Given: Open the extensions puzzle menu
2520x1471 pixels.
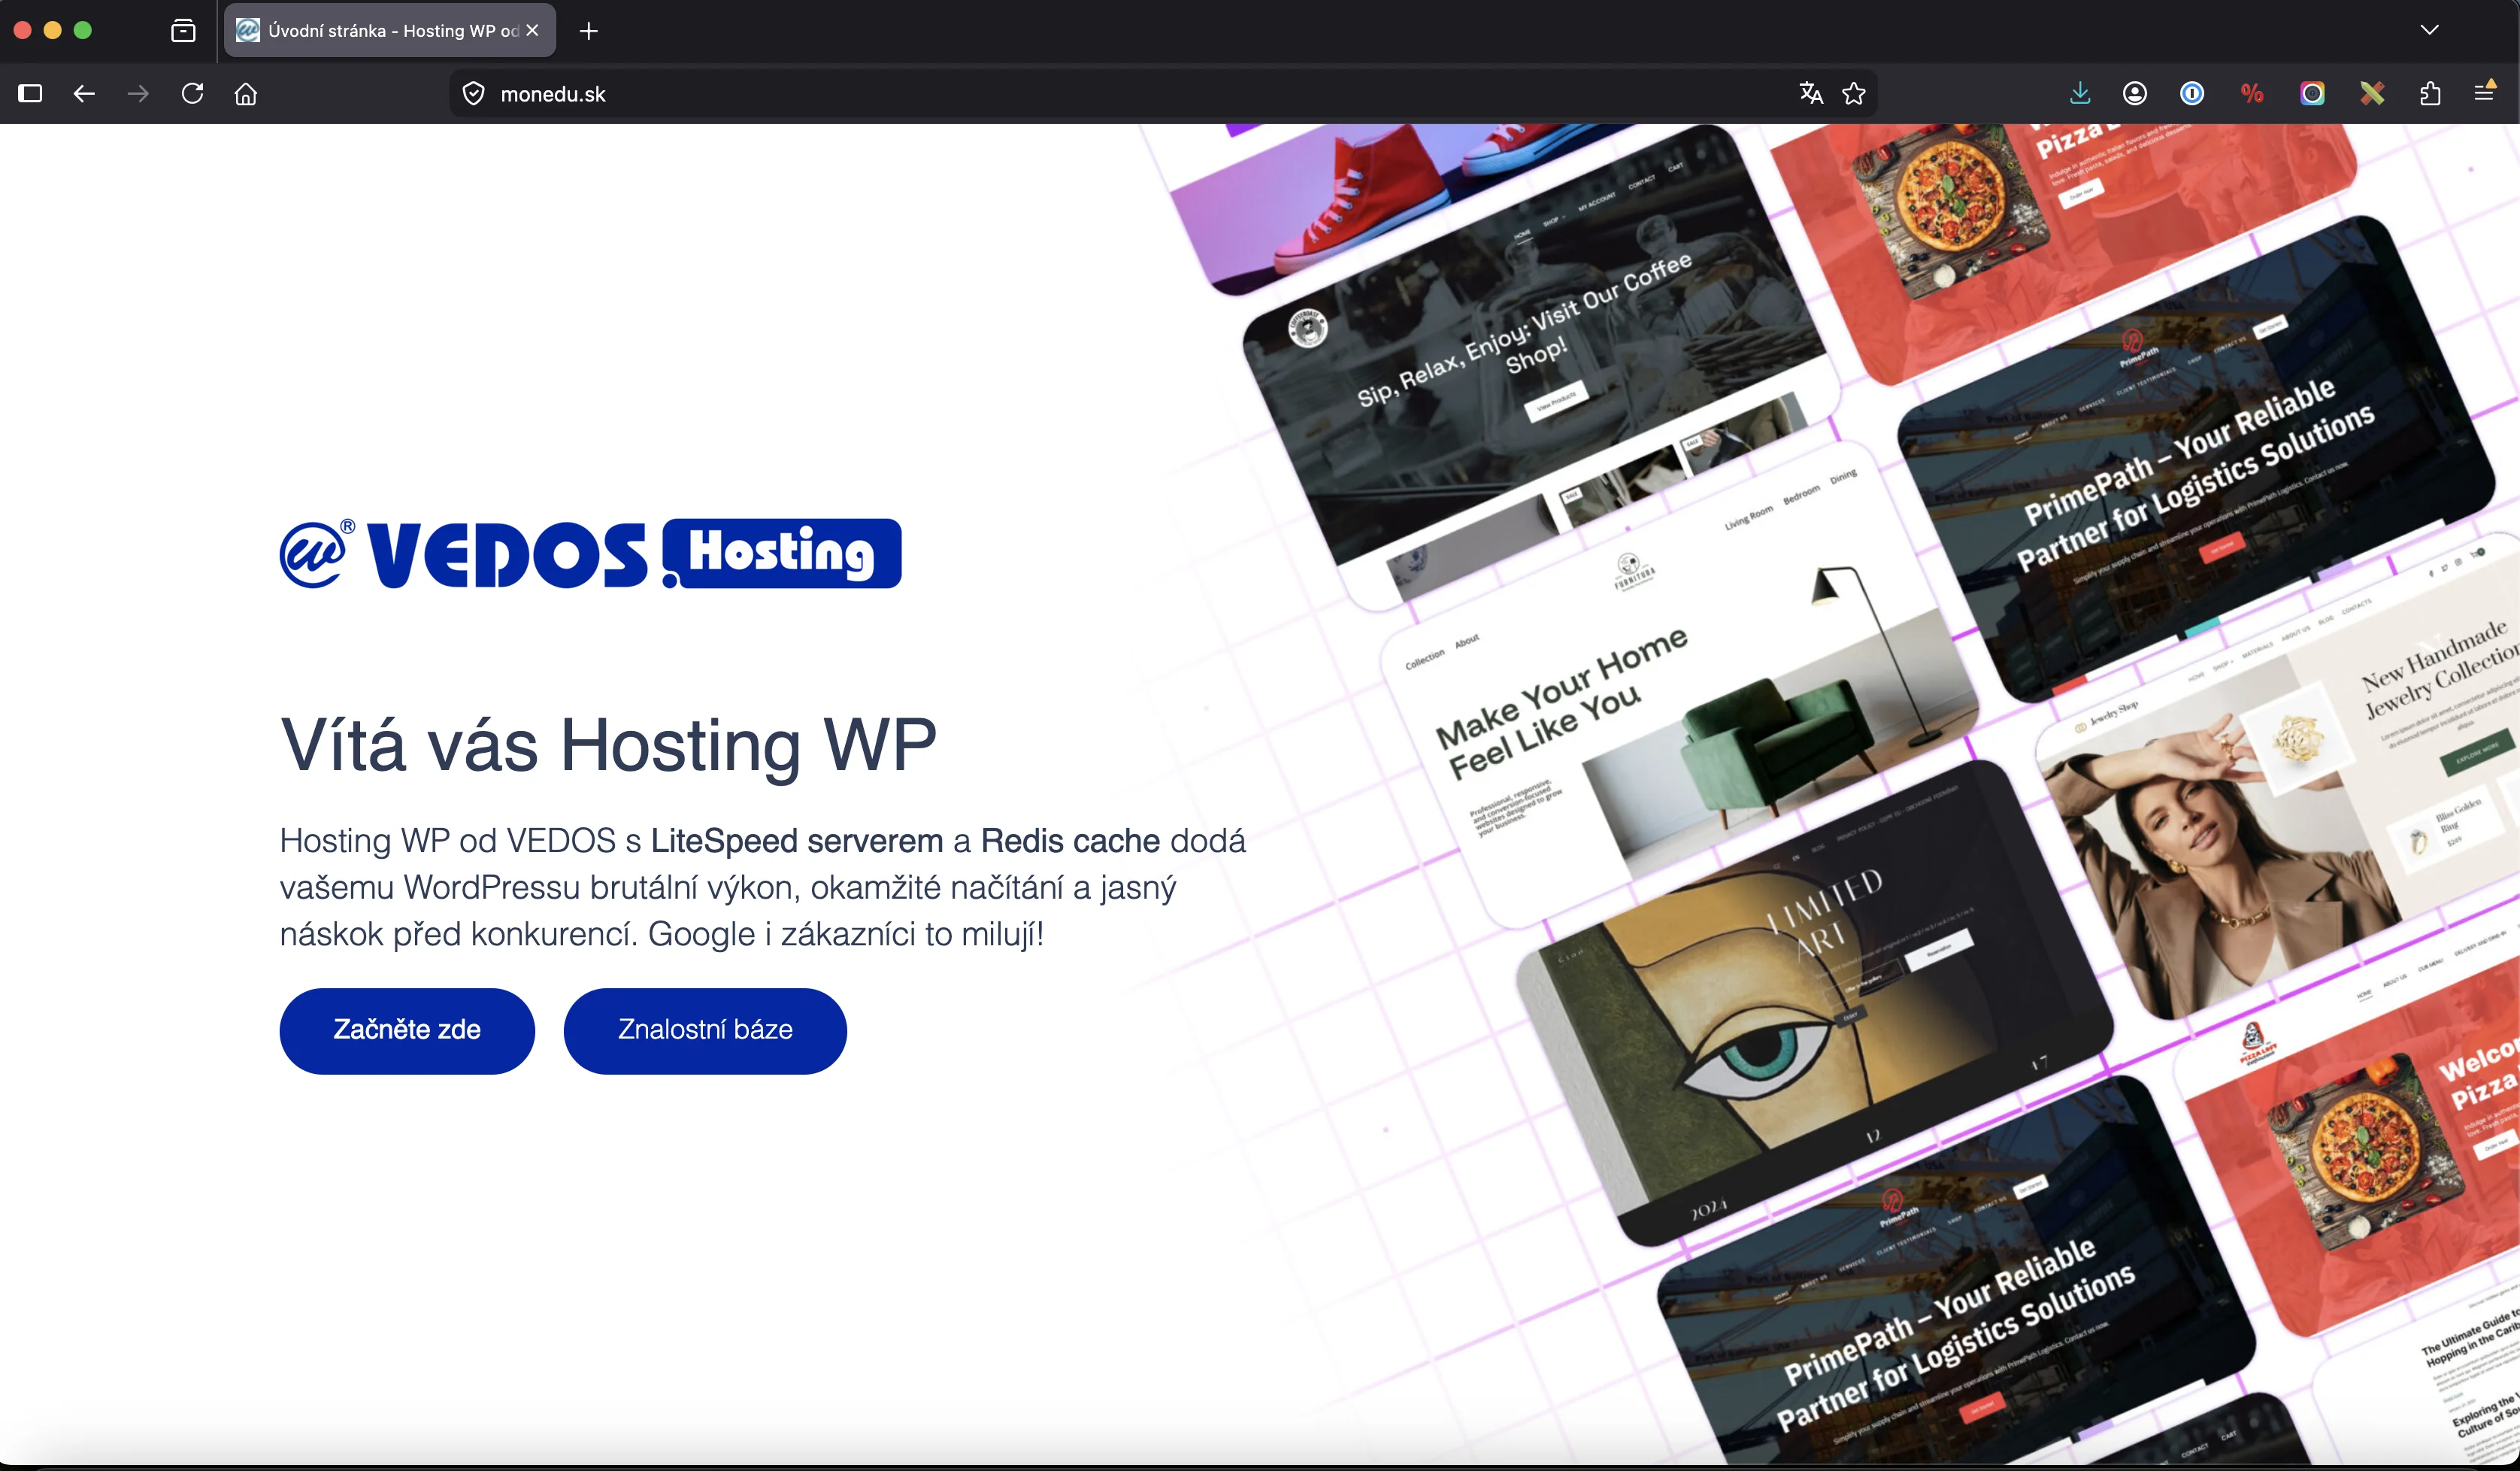Looking at the screenshot, I should click(2430, 94).
